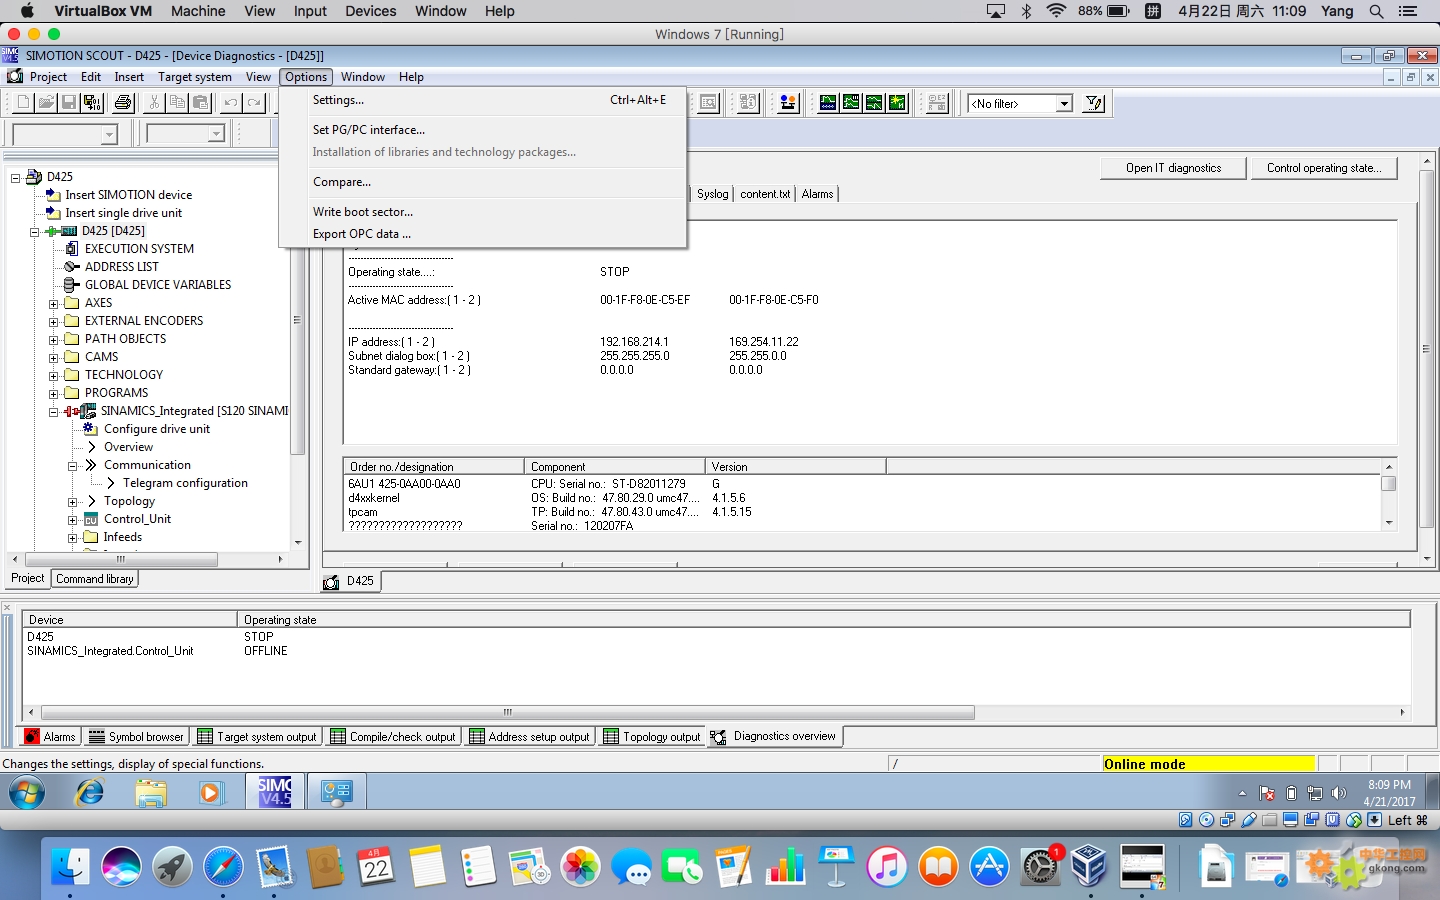
Task: Choose Write boot sector... menu entry
Action: (483, 212)
